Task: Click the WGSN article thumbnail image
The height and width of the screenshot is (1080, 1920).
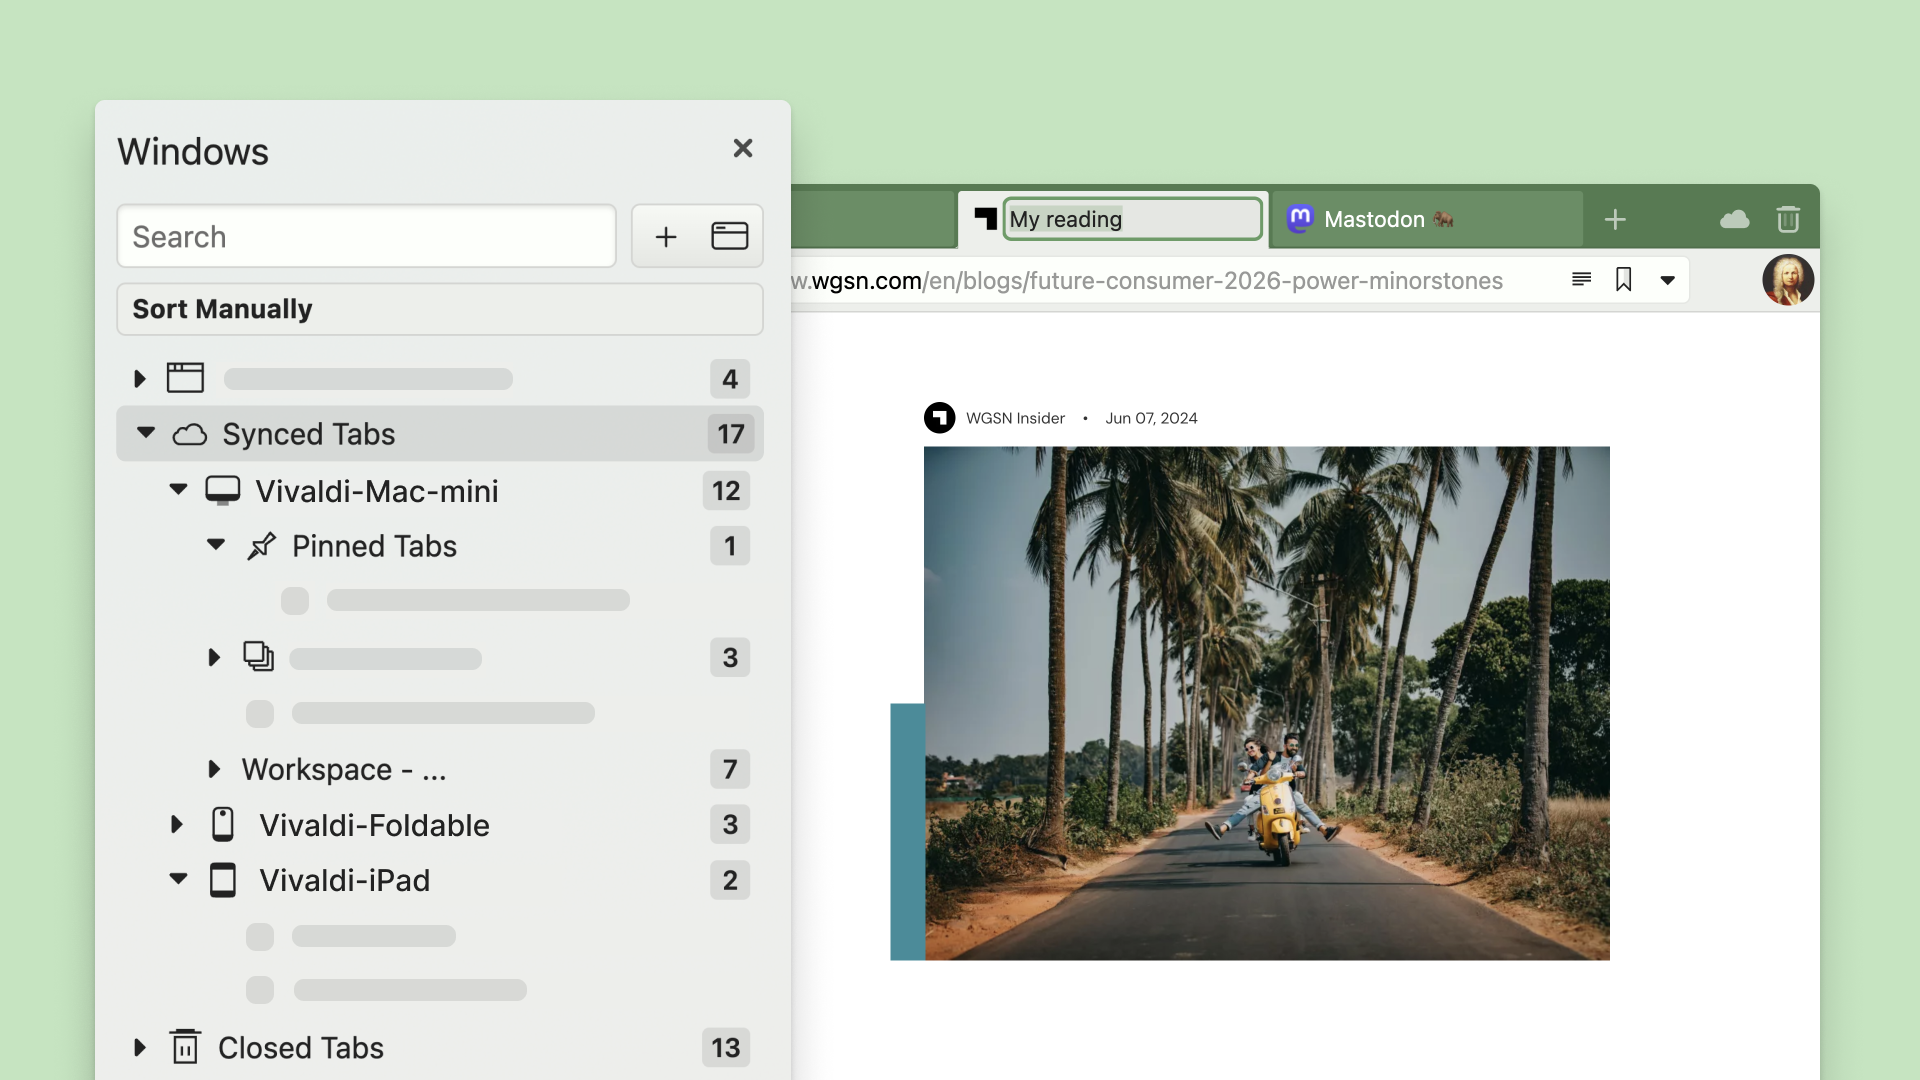Action: click(x=1266, y=703)
